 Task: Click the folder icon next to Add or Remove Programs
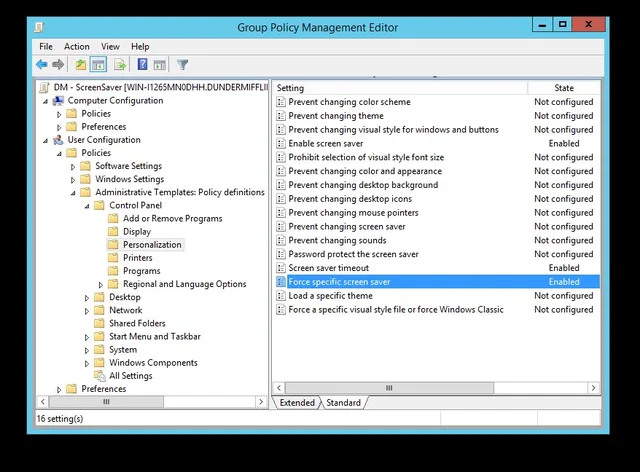point(113,218)
